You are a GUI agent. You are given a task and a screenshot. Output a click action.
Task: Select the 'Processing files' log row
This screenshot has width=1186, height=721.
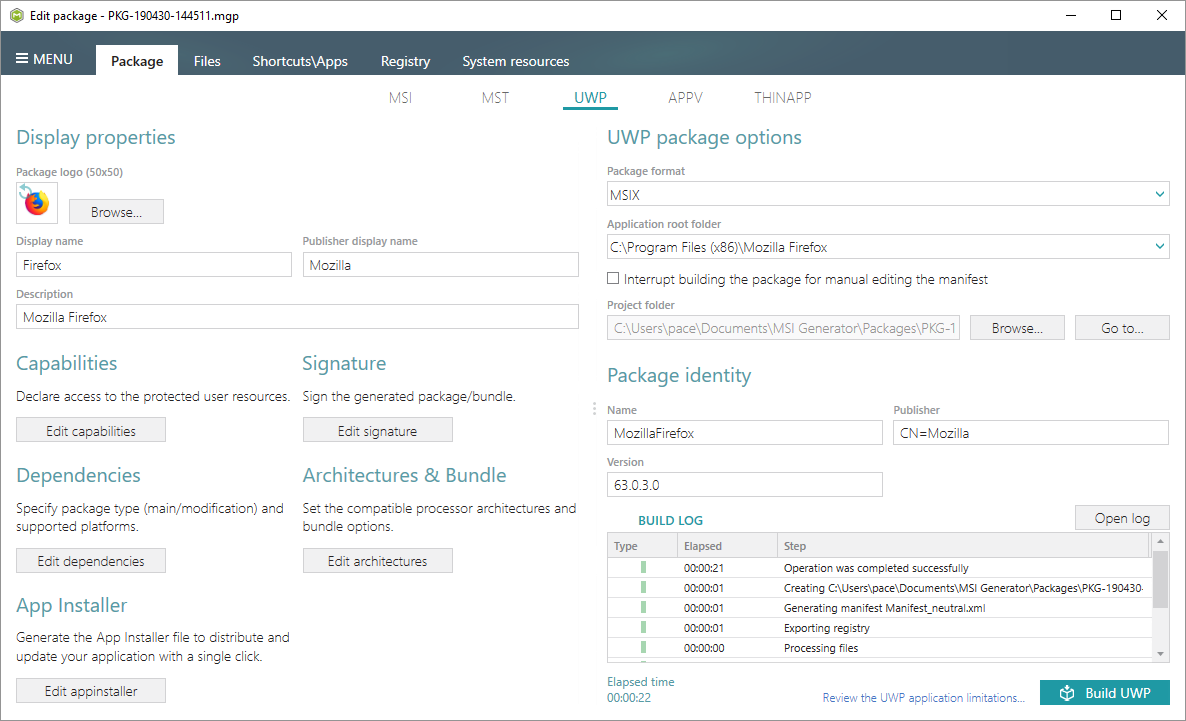879,648
